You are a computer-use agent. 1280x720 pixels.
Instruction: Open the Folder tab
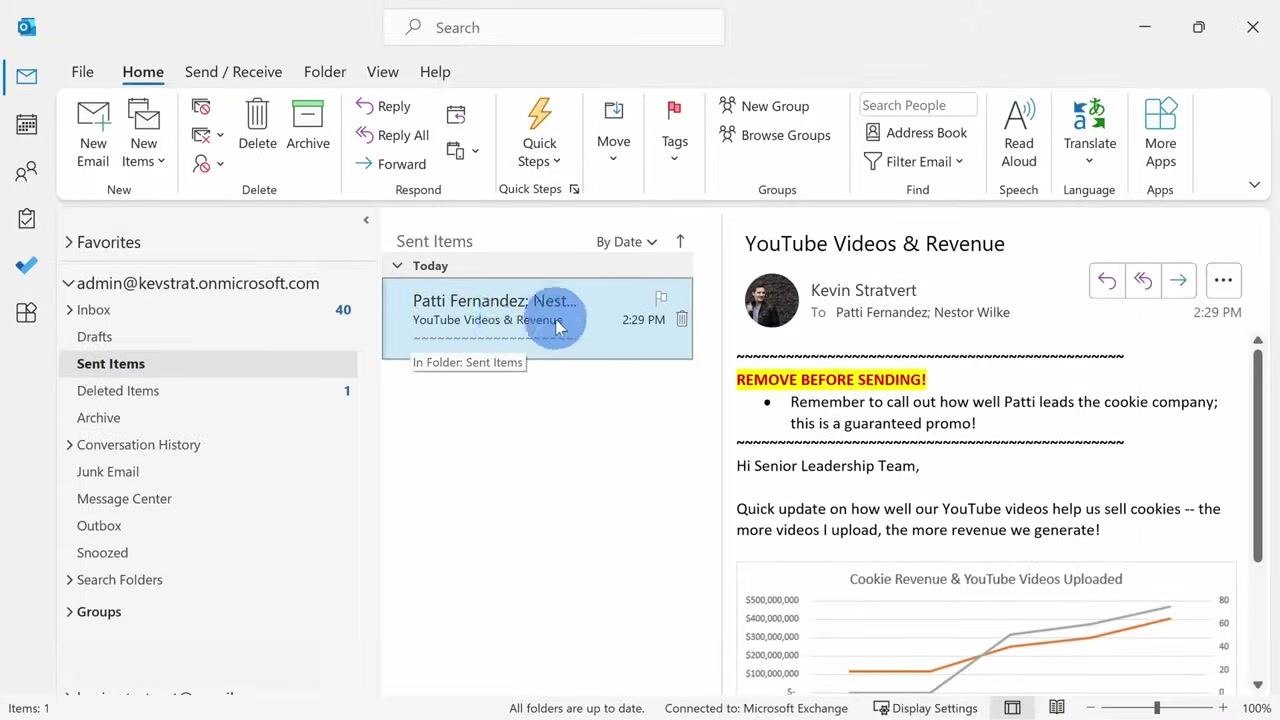325,72
